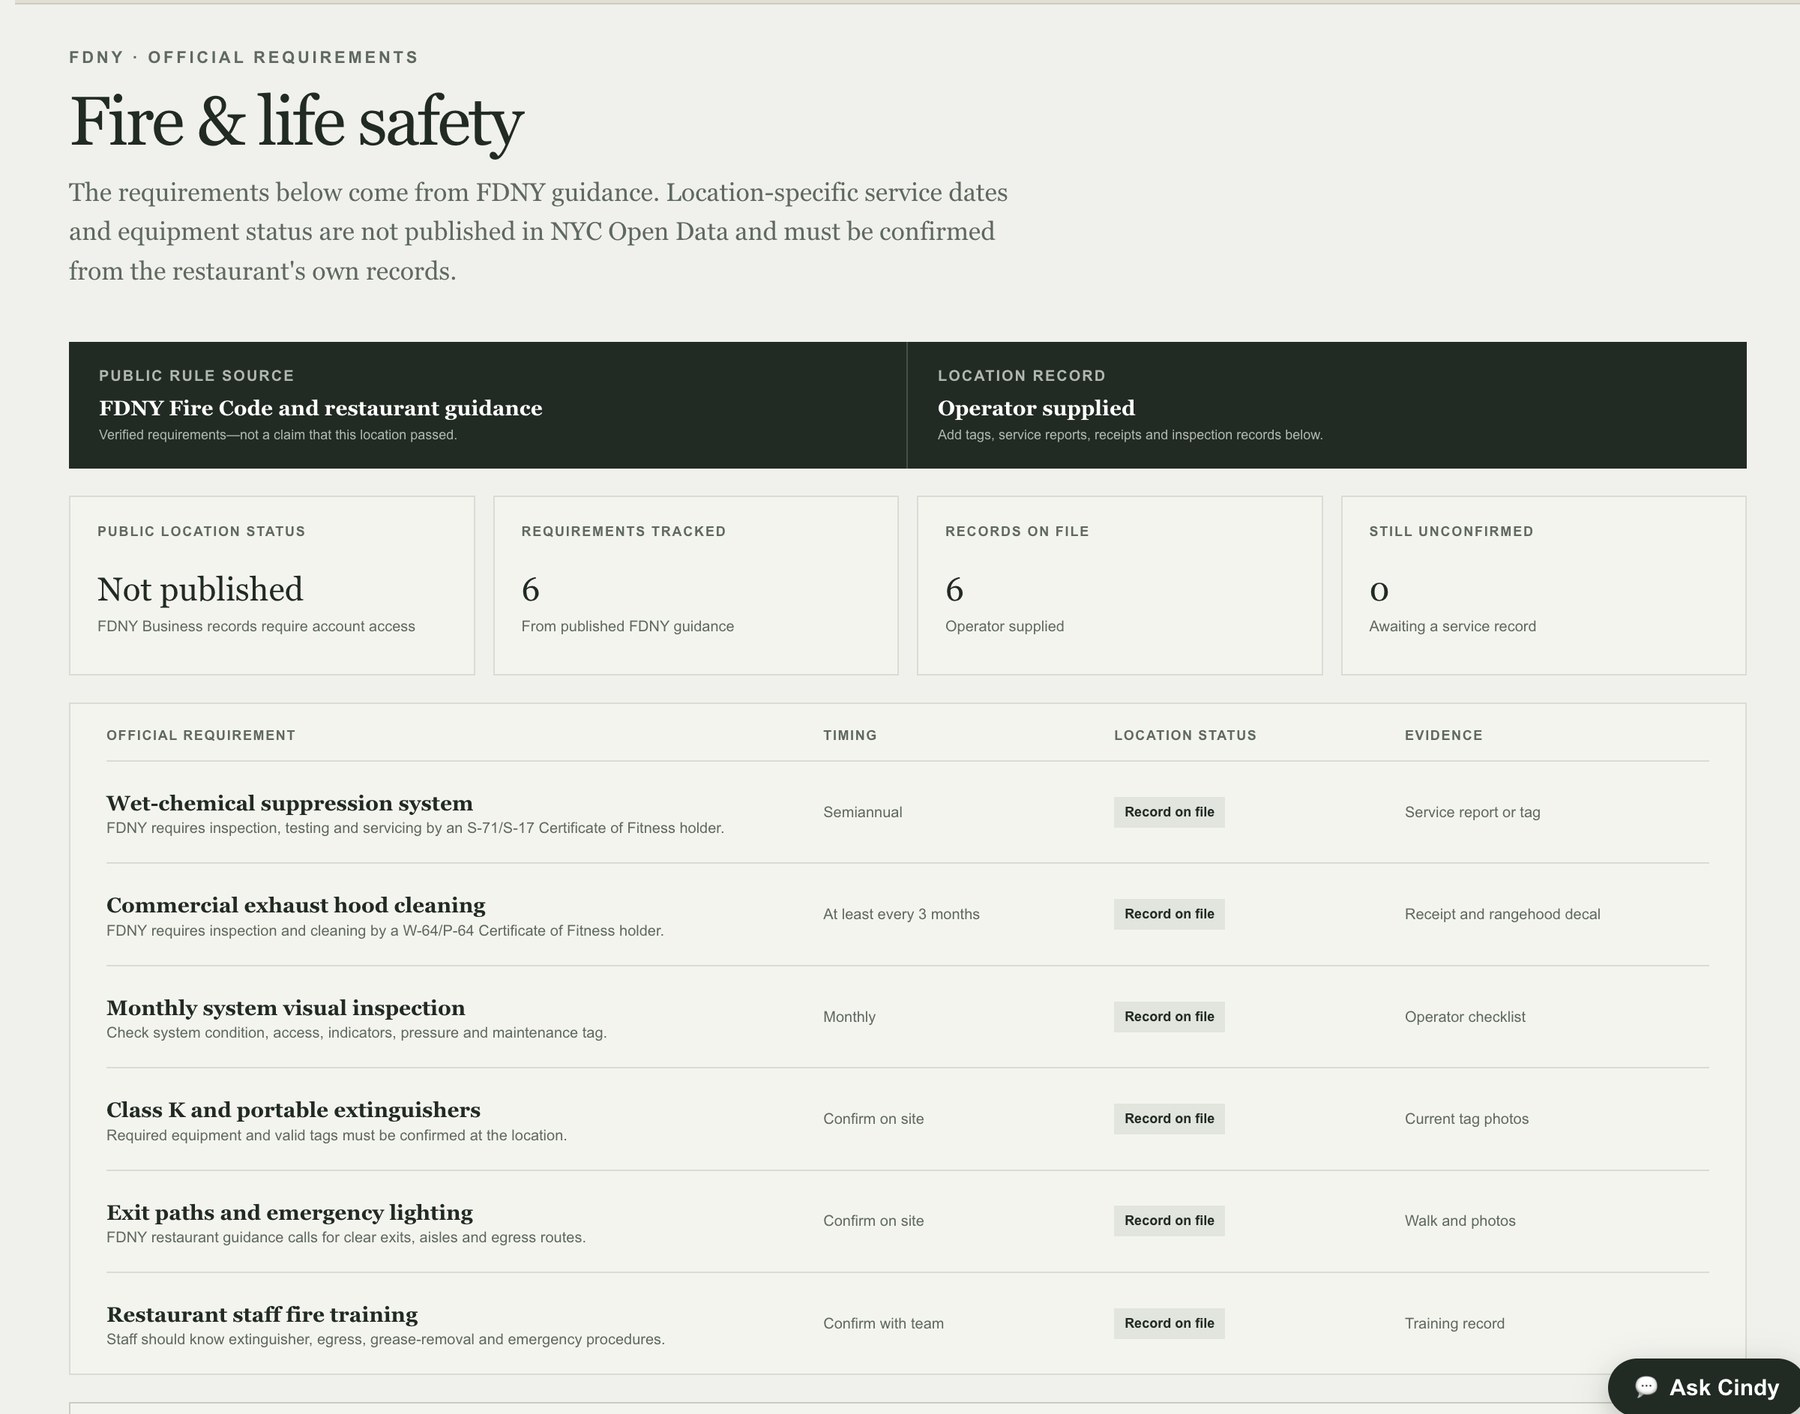
Task: Click the Still Unconfirmed card heading
Action: pyautogui.click(x=1451, y=531)
